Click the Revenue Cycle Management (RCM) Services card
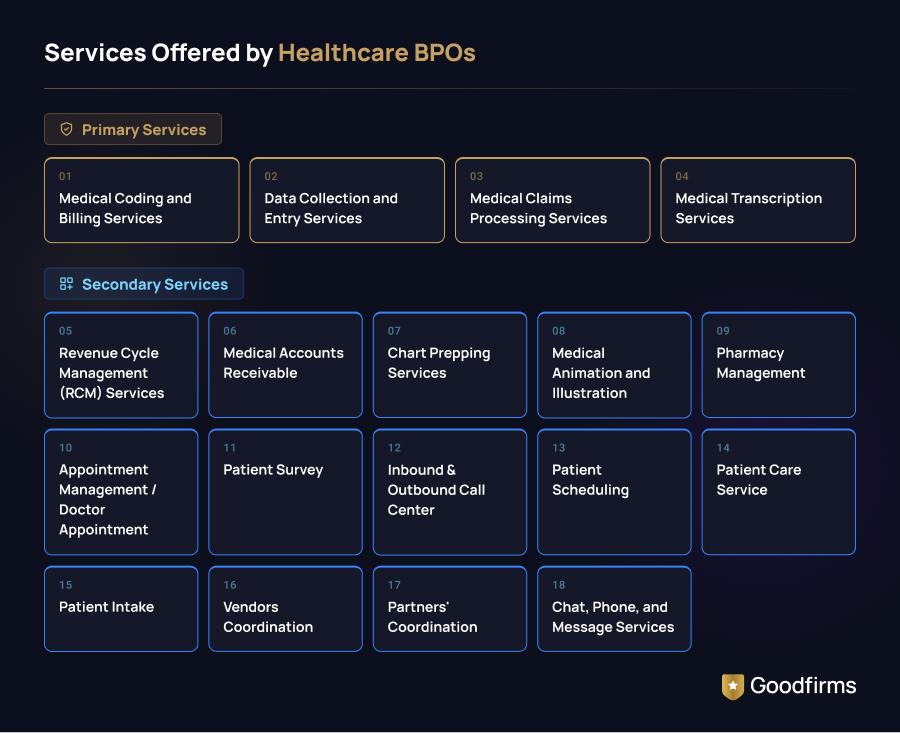The width and height of the screenshot is (900, 733). pos(120,365)
